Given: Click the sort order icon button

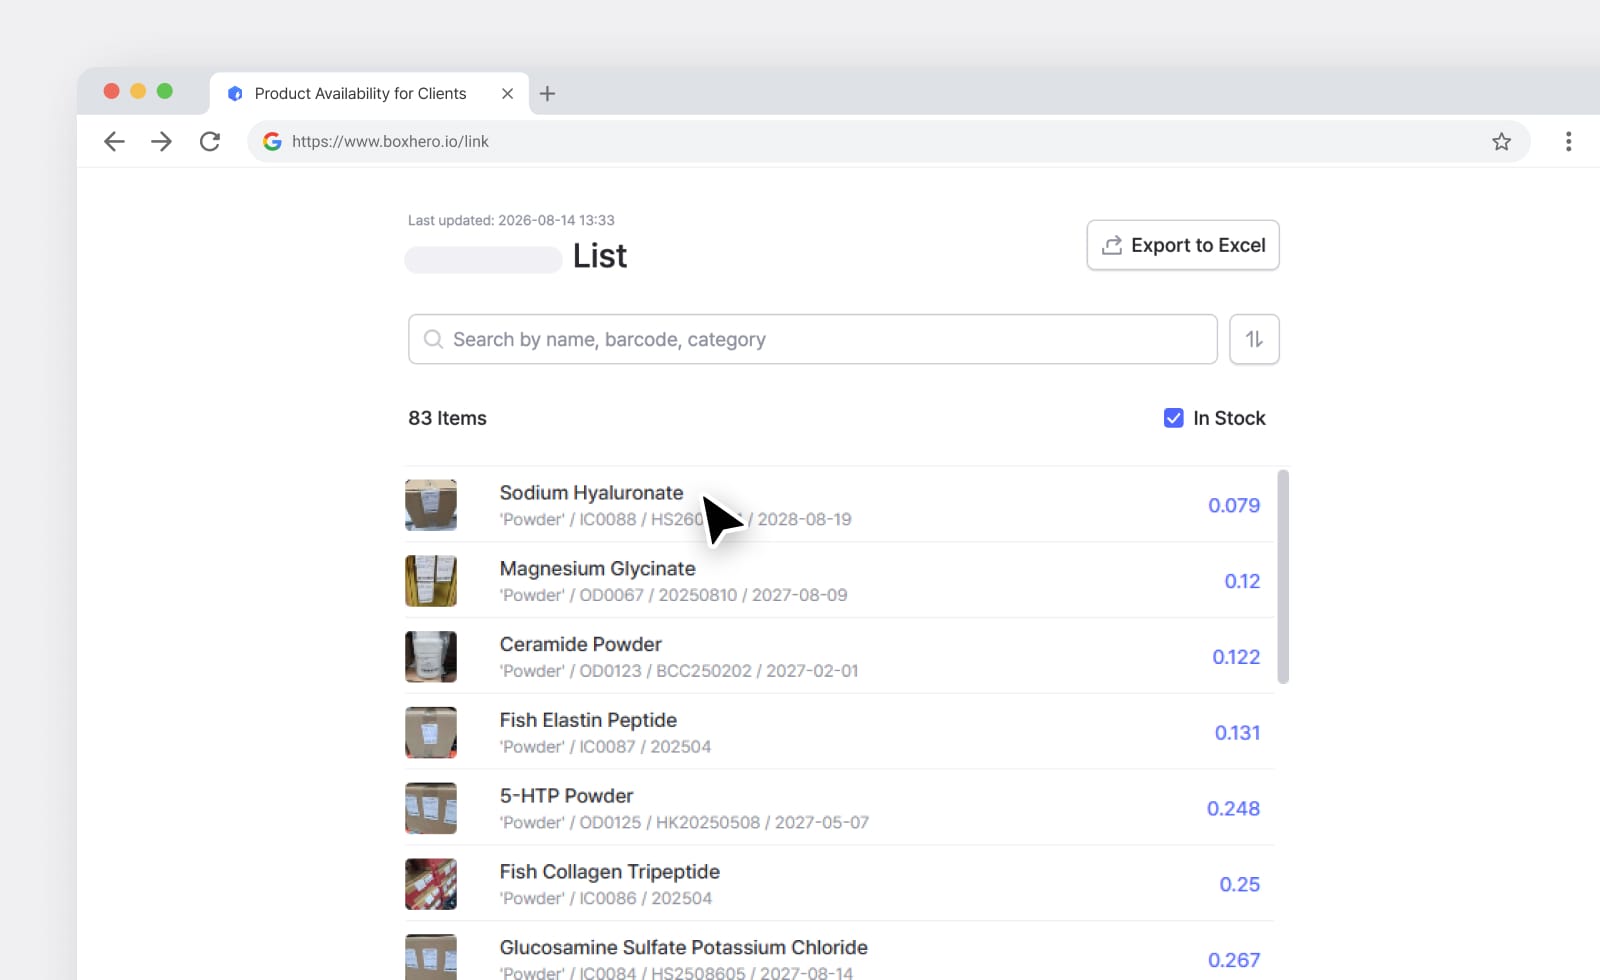Looking at the screenshot, I should tap(1254, 339).
